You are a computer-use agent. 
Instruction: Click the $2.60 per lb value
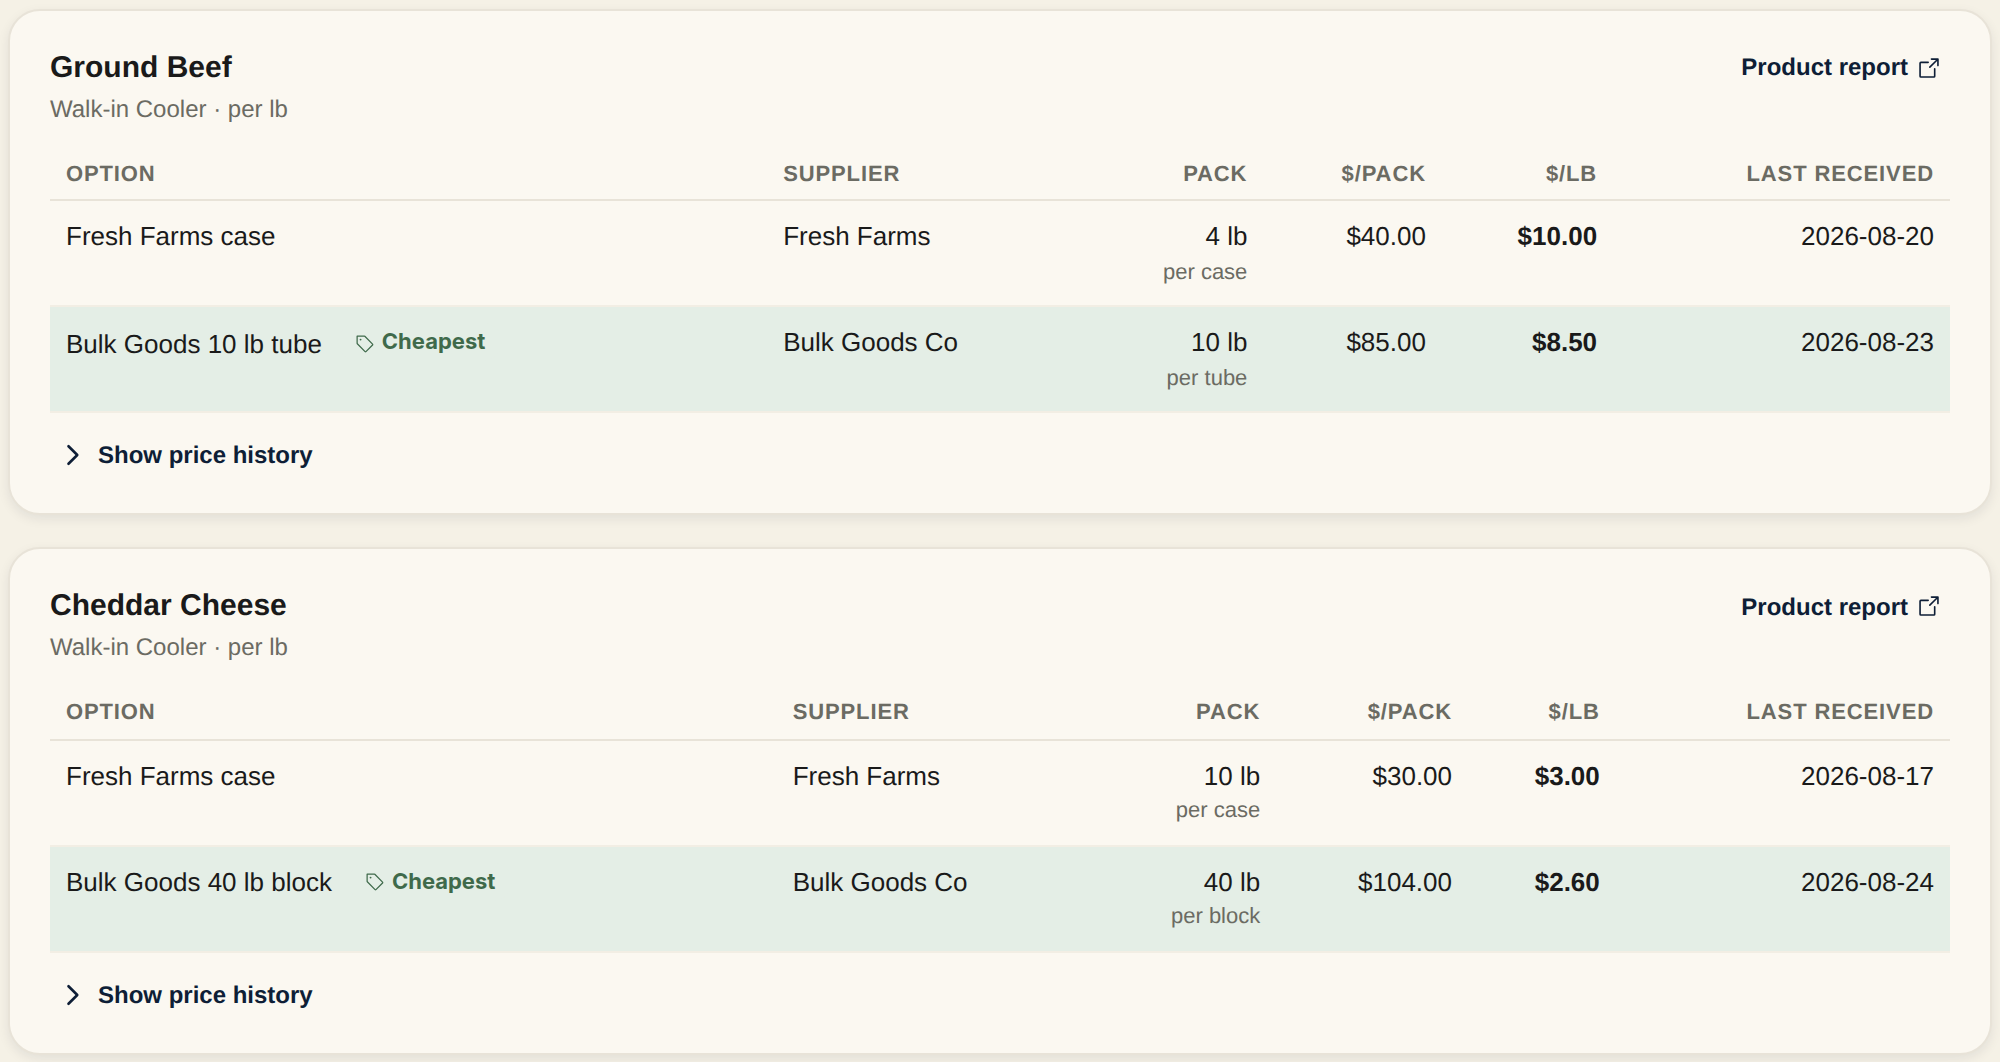1567,883
